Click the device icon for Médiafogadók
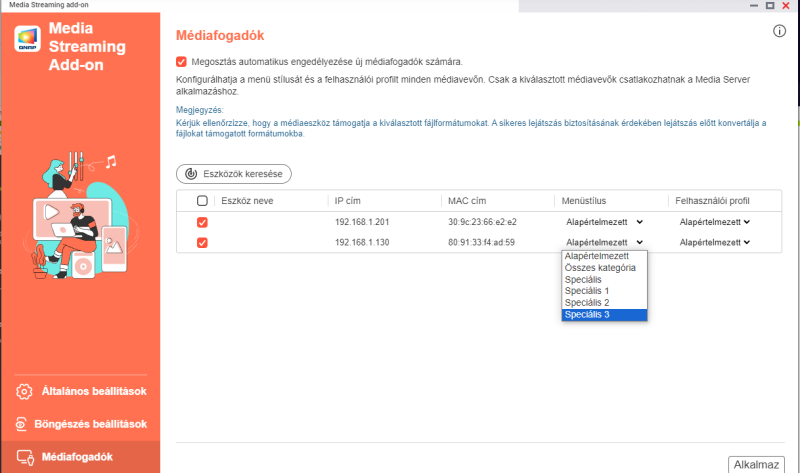800x473 pixels. click(25, 457)
